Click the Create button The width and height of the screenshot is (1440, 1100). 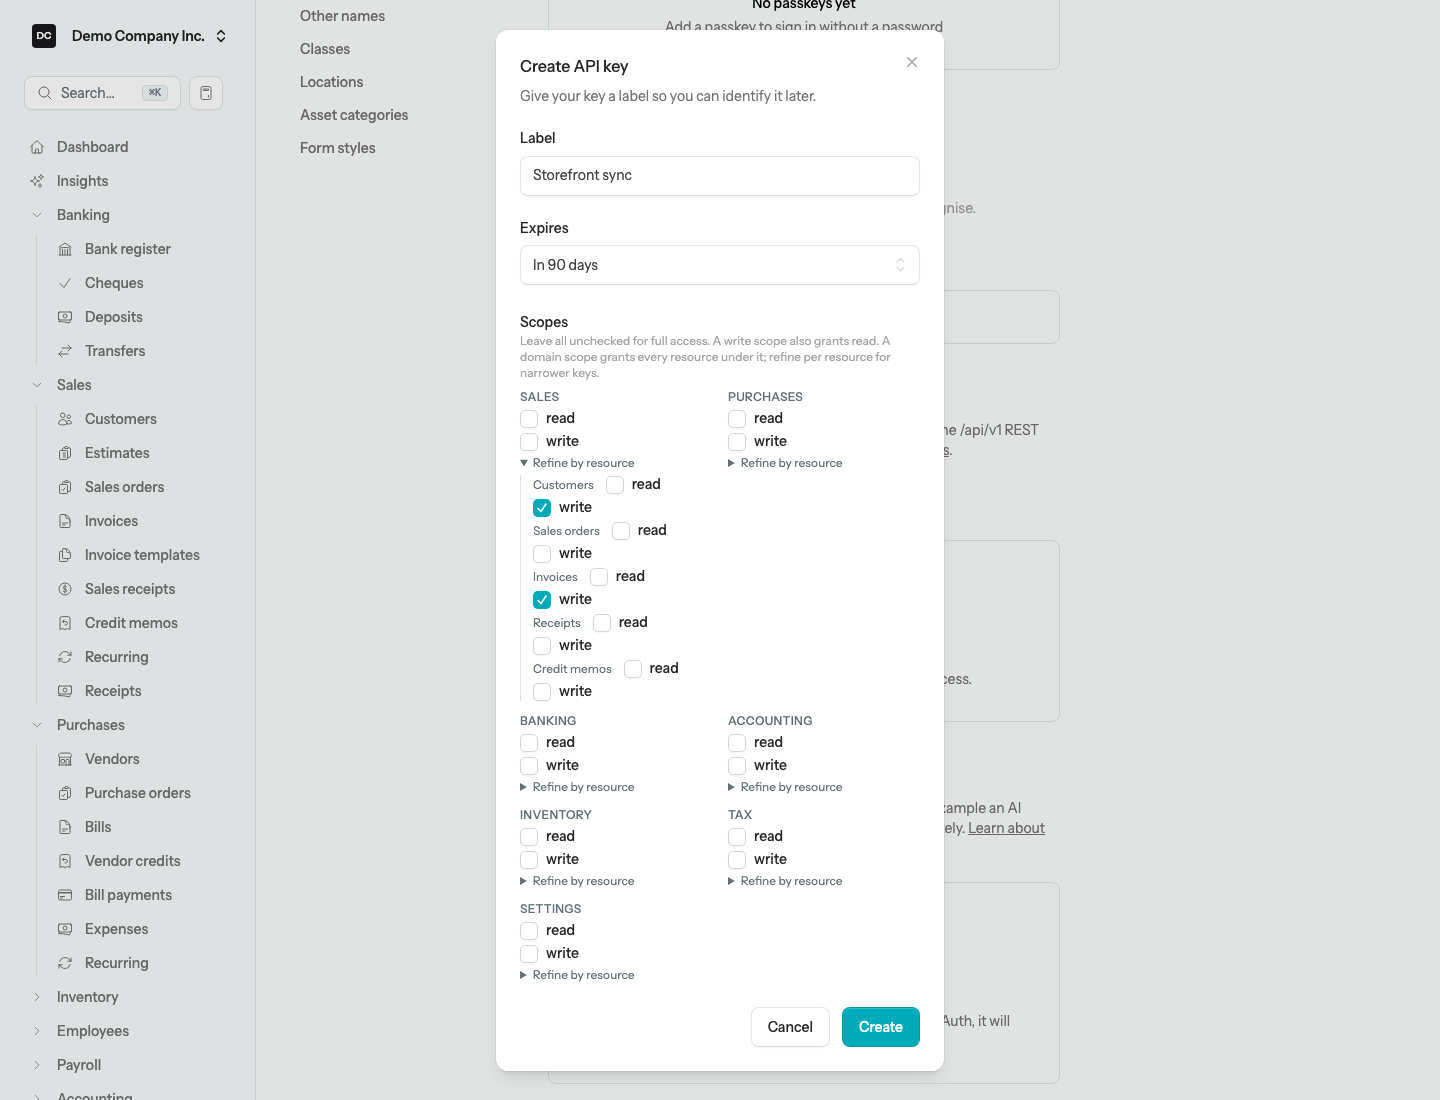click(x=881, y=1027)
